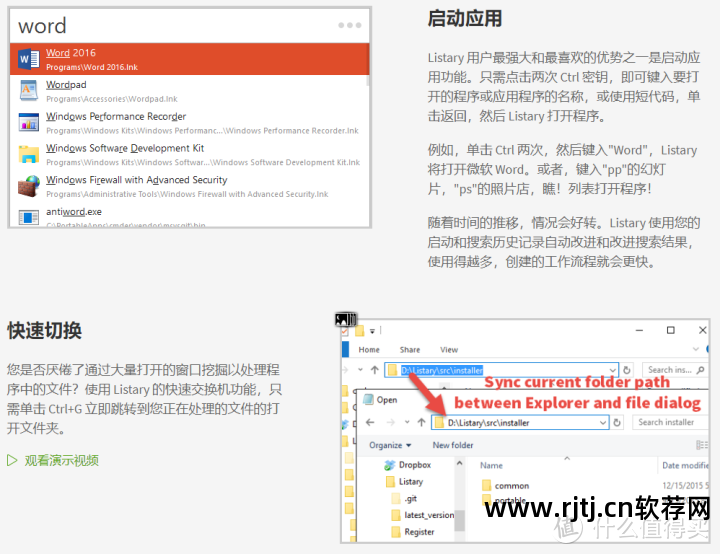Click the play icon beside 观看演示视频
Image resolution: width=720 pixels, height=554 pixels.
(12, 460)
